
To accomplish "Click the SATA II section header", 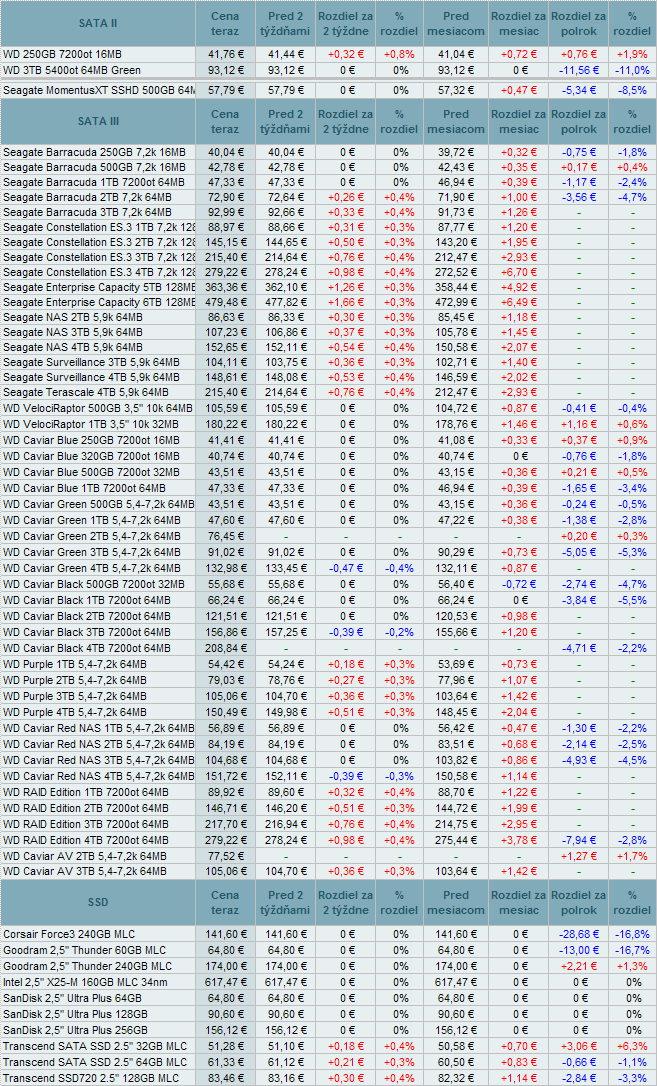I will 98,23.
